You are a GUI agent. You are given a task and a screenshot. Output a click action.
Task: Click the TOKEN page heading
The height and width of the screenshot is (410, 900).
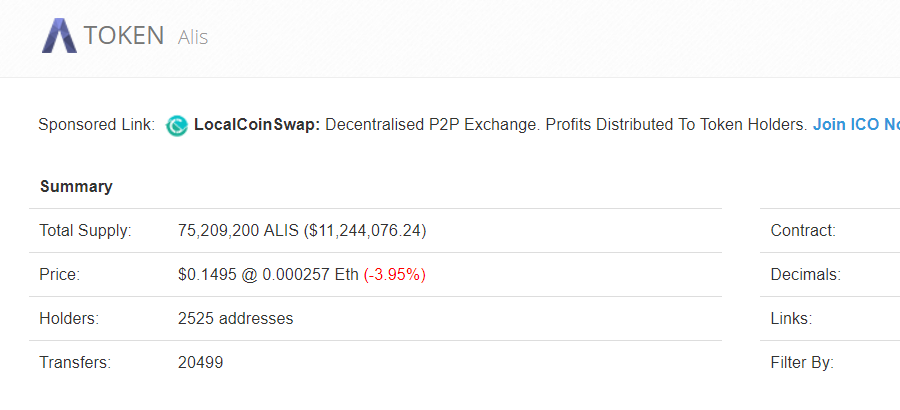click(124, 36)
